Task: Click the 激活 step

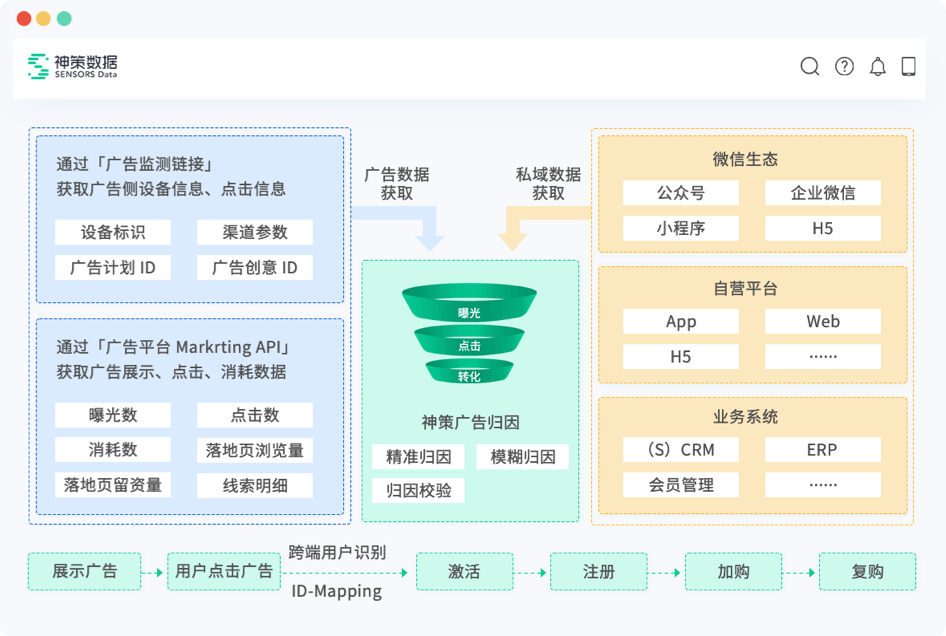Action: 465,571
